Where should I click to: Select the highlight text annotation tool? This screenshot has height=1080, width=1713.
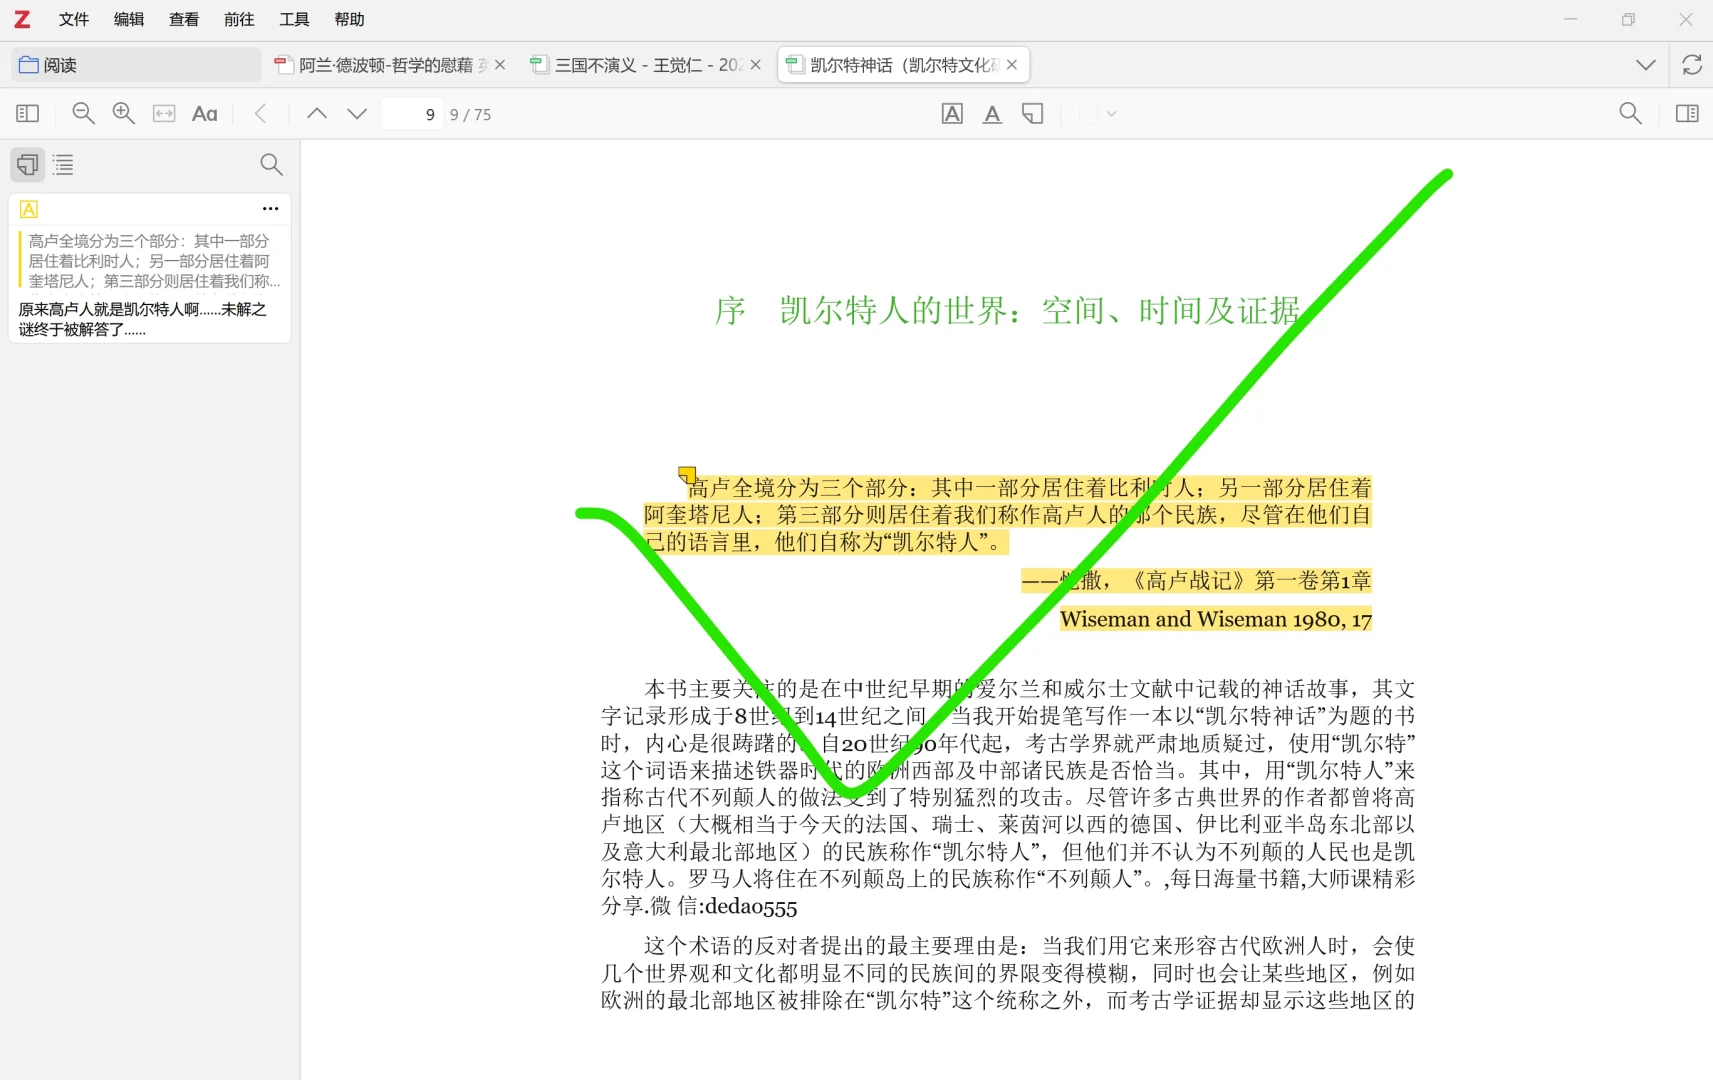(953, 113)
